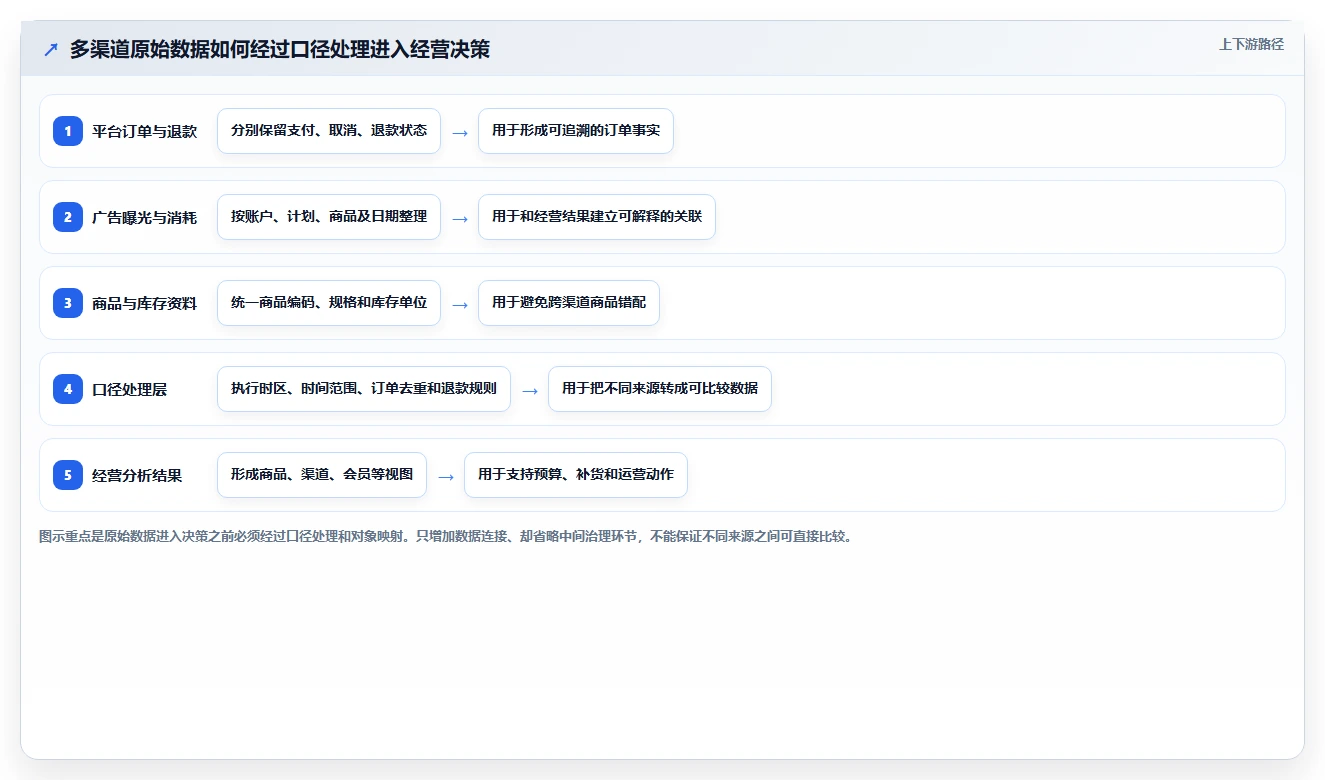The width and height of the screenshot is (1325, 780).
Task: Select the step 1 number badge
Action: point(68,131)
